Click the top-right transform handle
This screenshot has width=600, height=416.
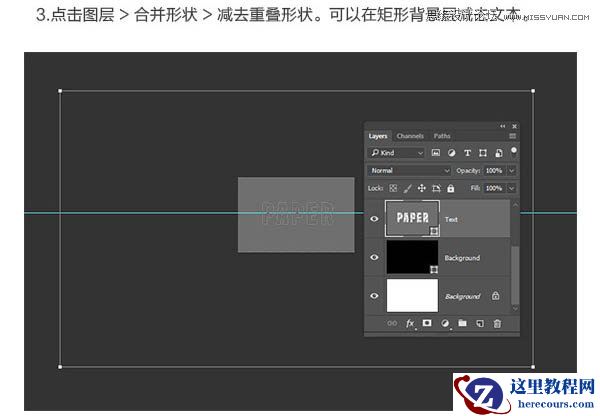click(533, 91)
